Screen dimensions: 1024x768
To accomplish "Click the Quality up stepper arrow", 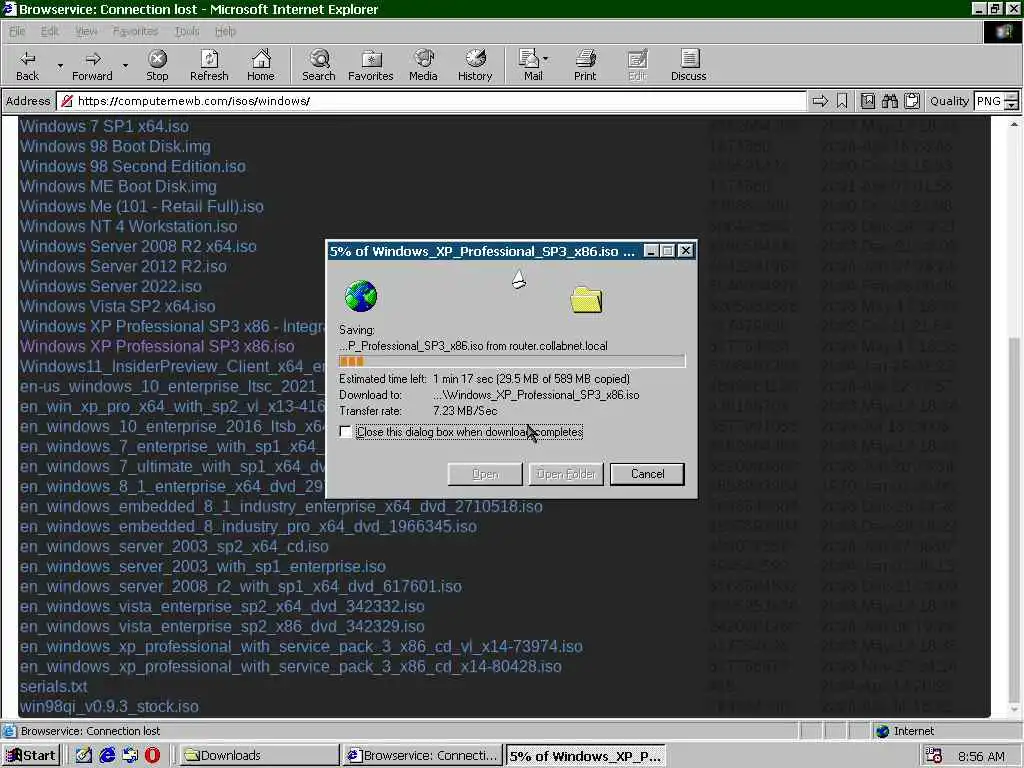I will coord(1012,97).
